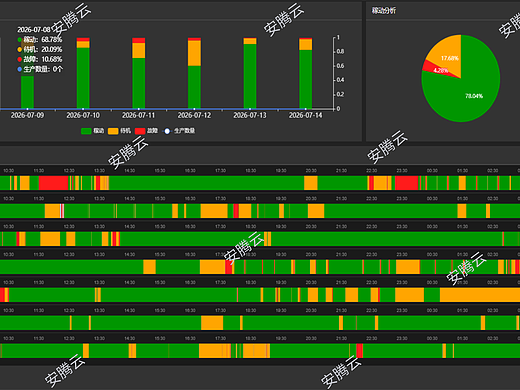The height and width of the screenshot is (390, 520).
Task: Click the 2026-07-13 axis date label
Action: pyautogui.click(x=250, y=115)
